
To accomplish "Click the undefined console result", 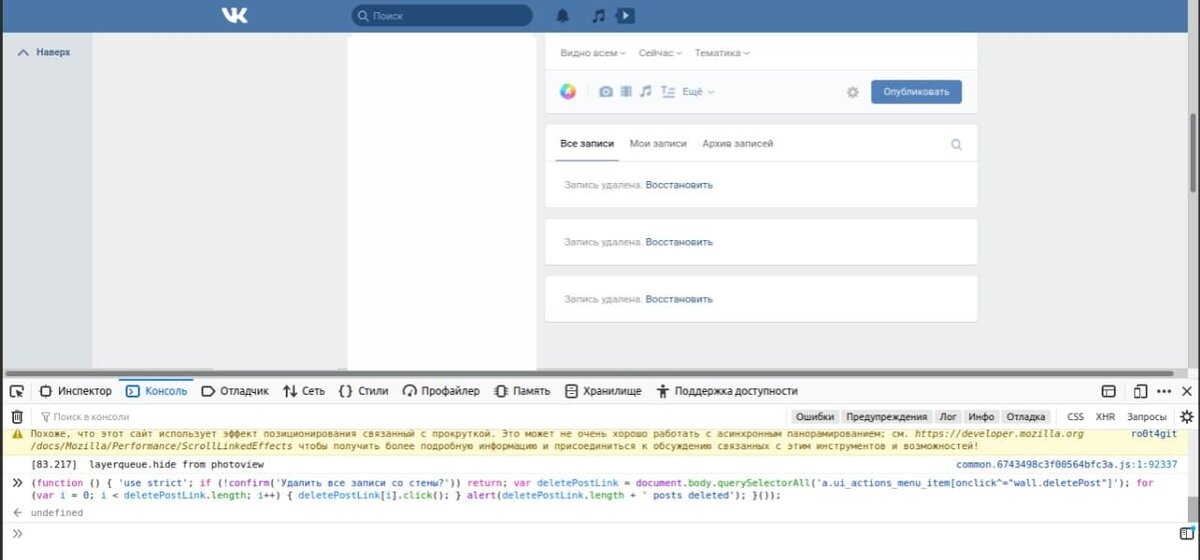I will (57, 513).
